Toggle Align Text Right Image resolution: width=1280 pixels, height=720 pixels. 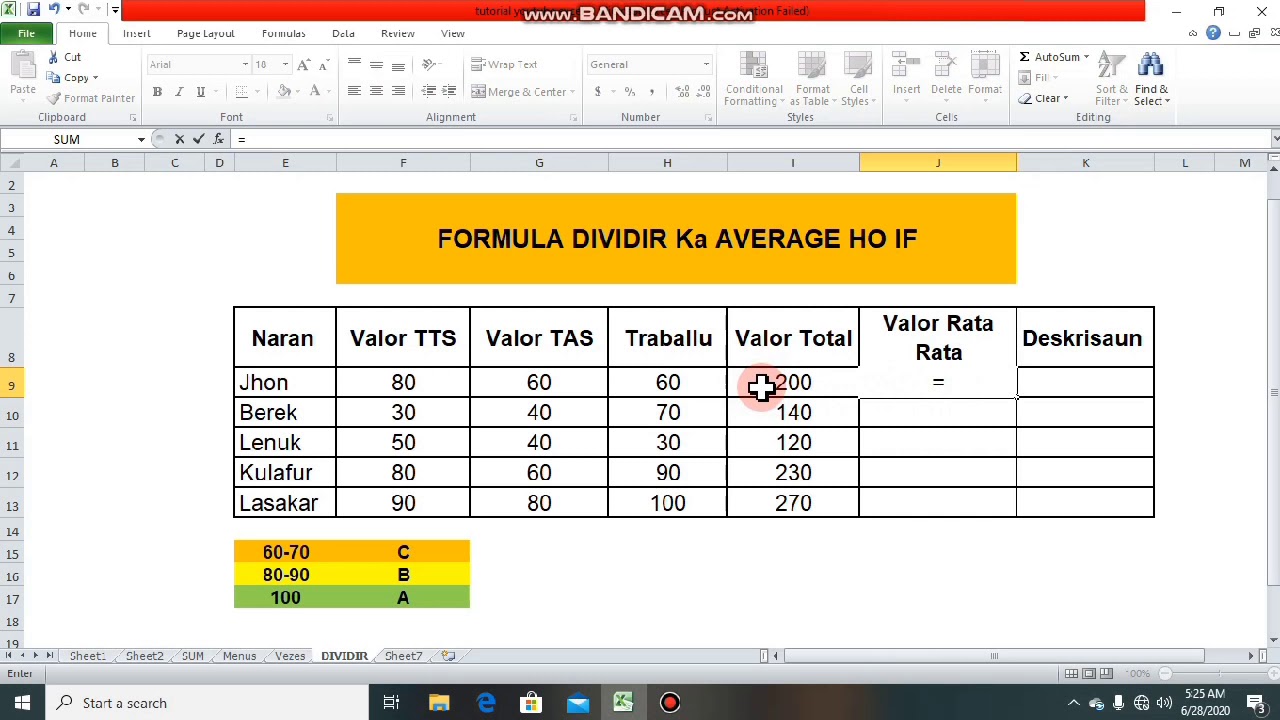click(x=398, y=91)
